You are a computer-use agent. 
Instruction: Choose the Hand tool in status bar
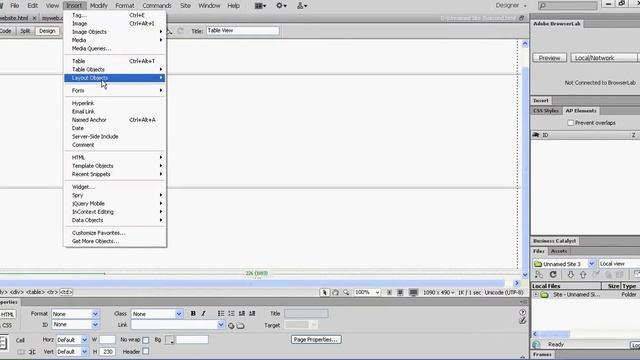335,292
